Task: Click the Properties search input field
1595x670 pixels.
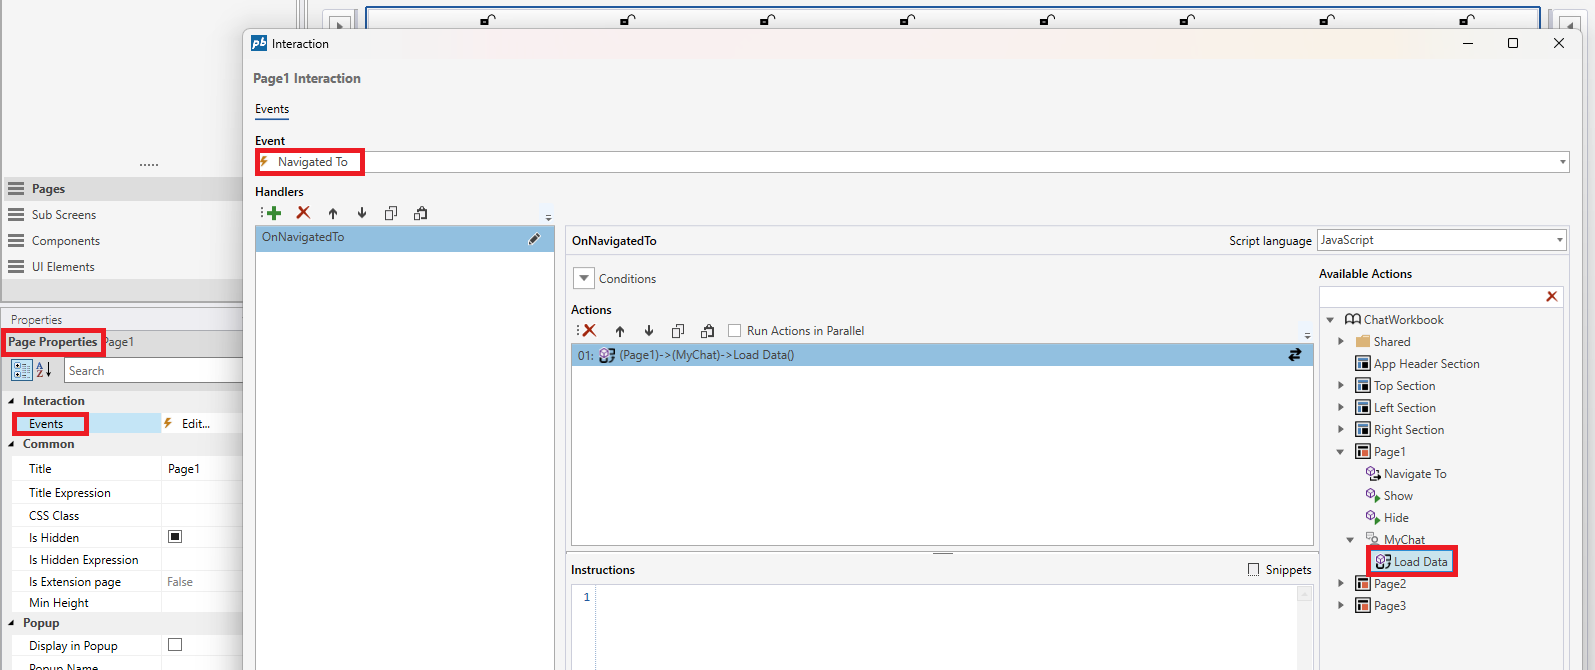Action: click(x=150, y=371)
